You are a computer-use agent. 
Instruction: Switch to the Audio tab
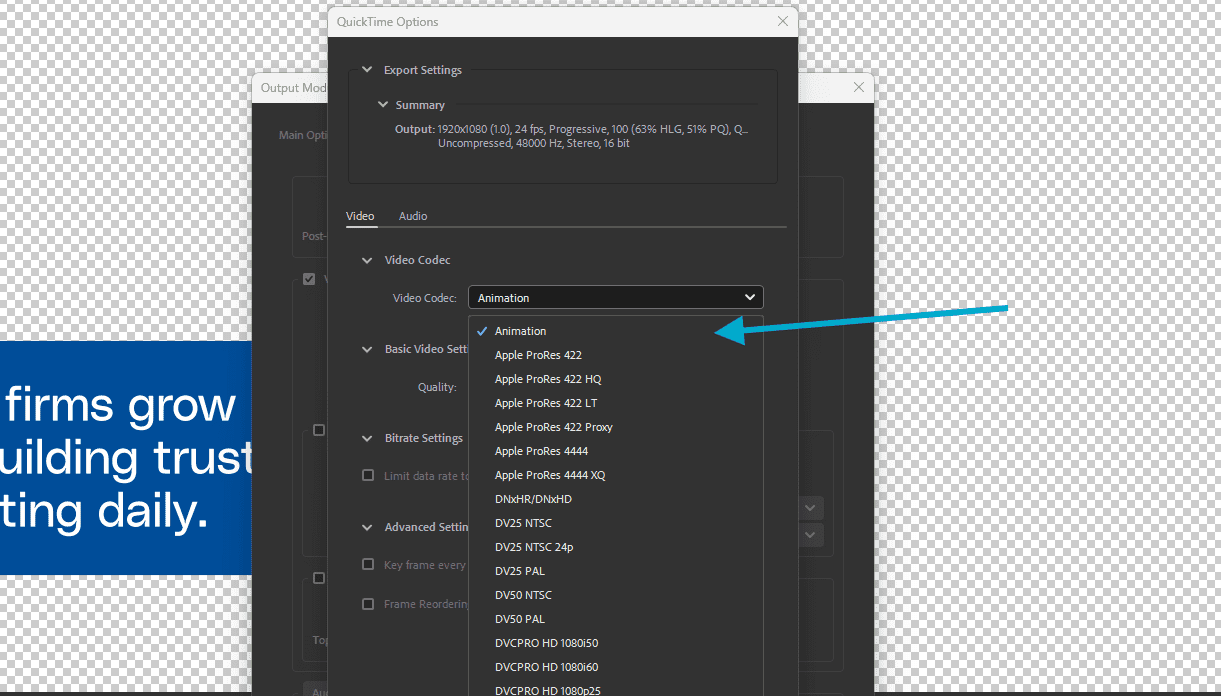point(413,216)
